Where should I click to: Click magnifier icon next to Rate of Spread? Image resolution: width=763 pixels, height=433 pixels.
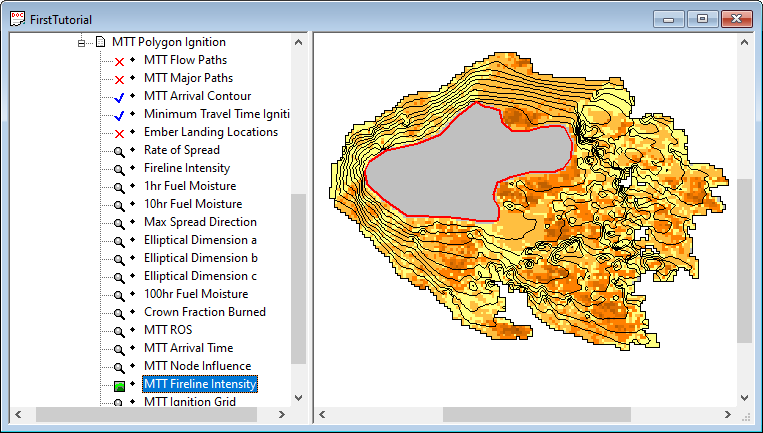119,151
